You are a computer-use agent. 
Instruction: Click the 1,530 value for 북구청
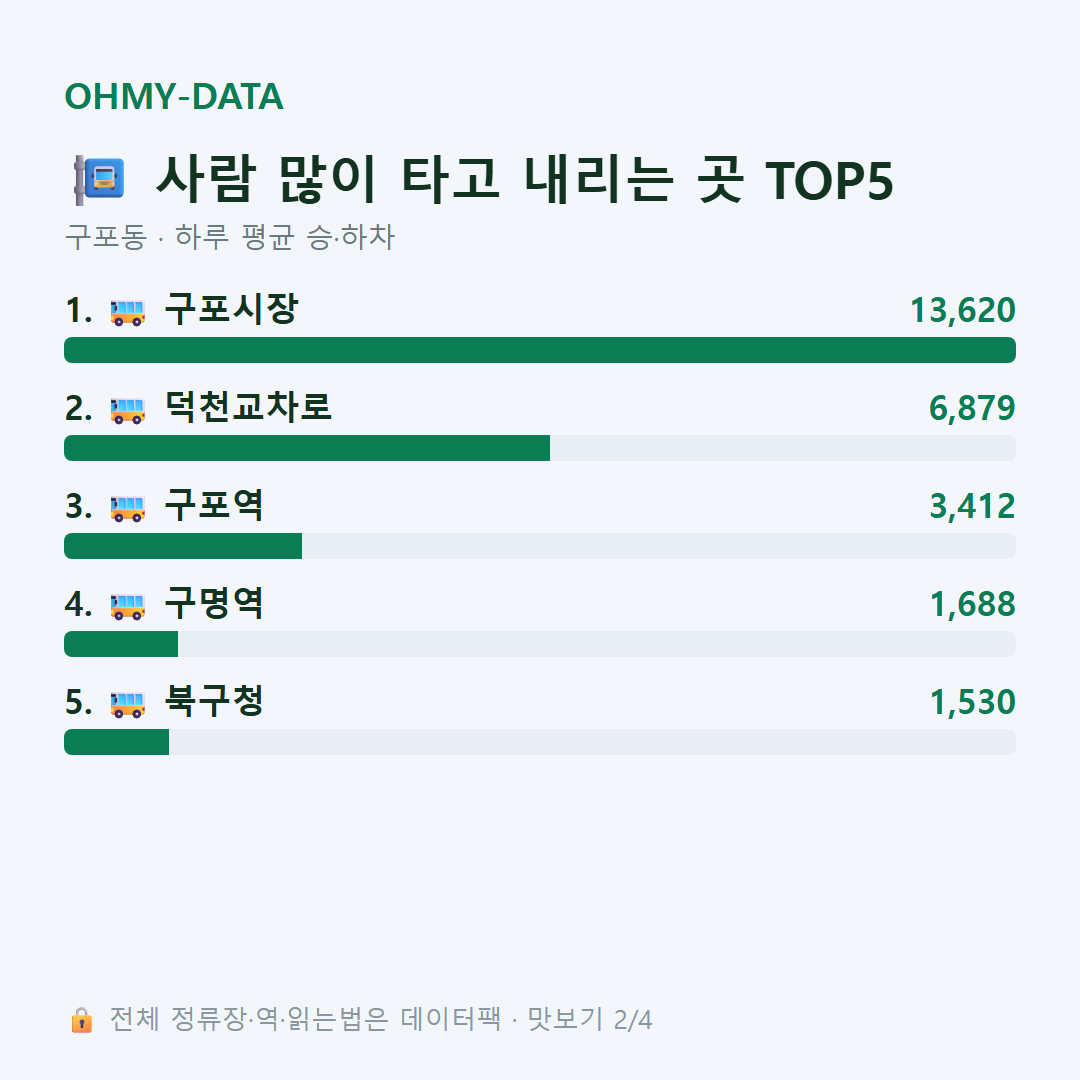point(973,703)
